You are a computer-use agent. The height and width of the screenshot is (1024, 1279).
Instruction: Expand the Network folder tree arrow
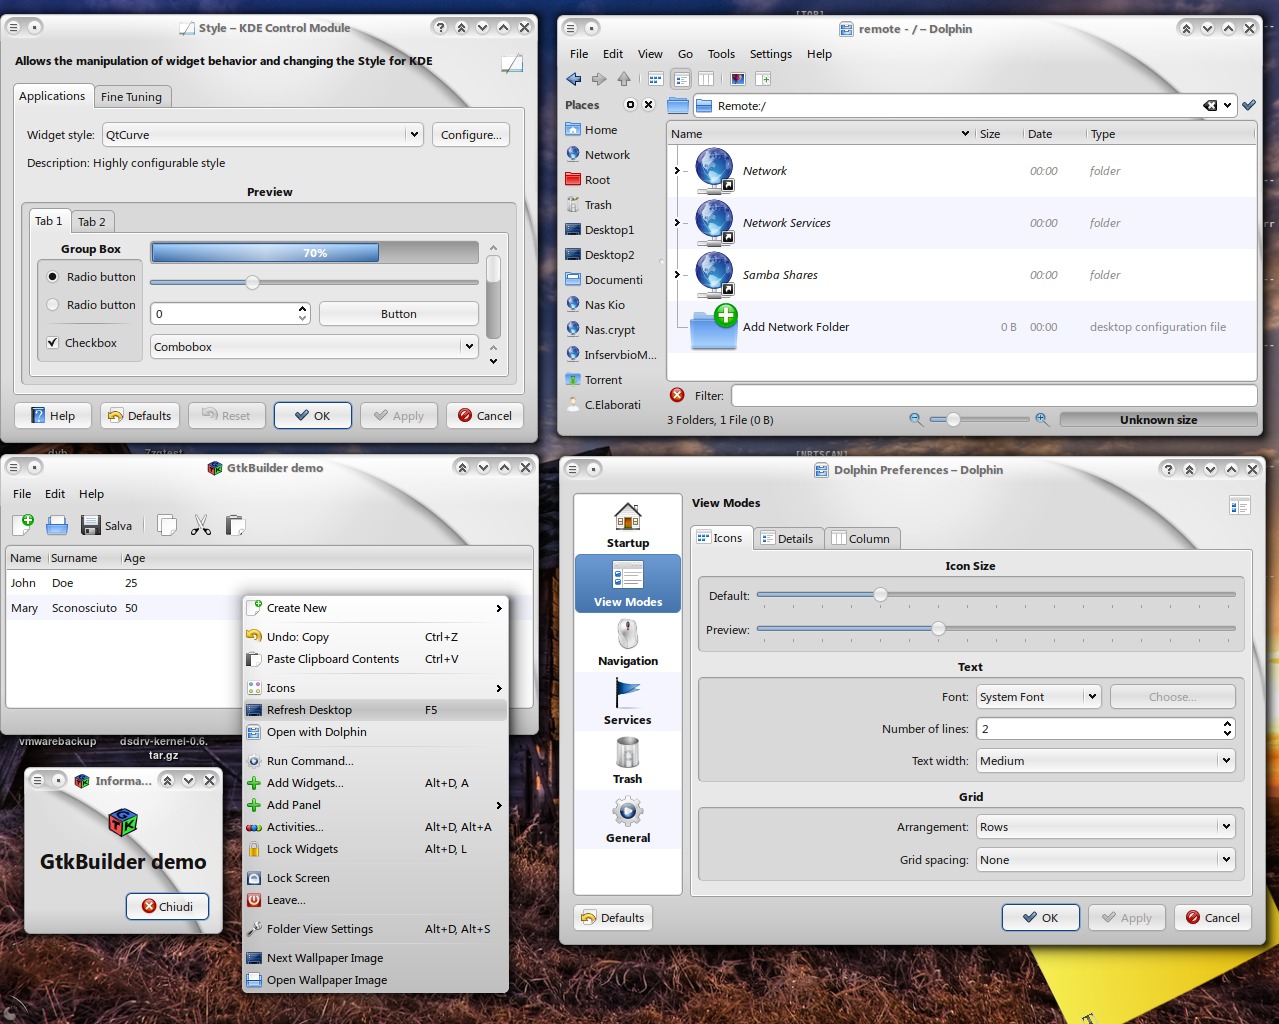coord(677,171)
